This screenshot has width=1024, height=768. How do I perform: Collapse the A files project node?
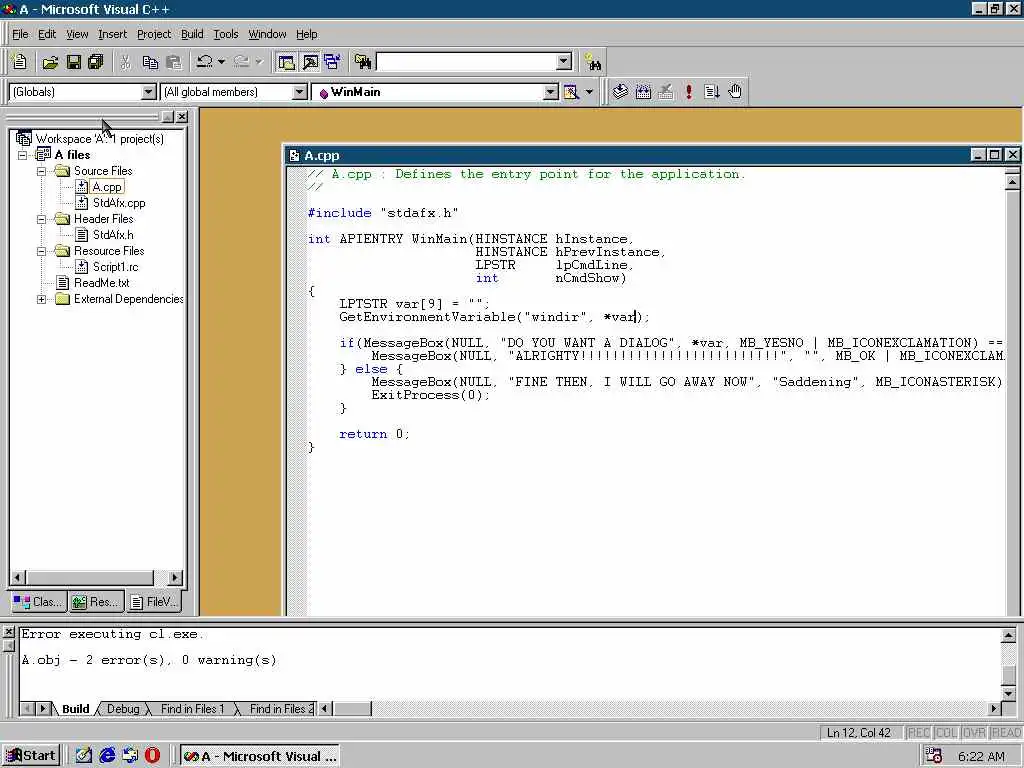[x=23, y=155]
